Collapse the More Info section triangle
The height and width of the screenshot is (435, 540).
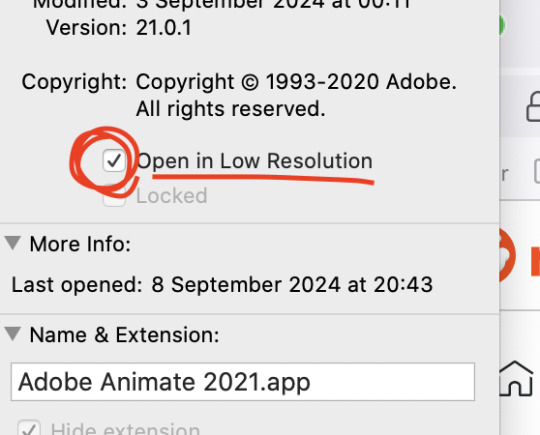[13, 243]
